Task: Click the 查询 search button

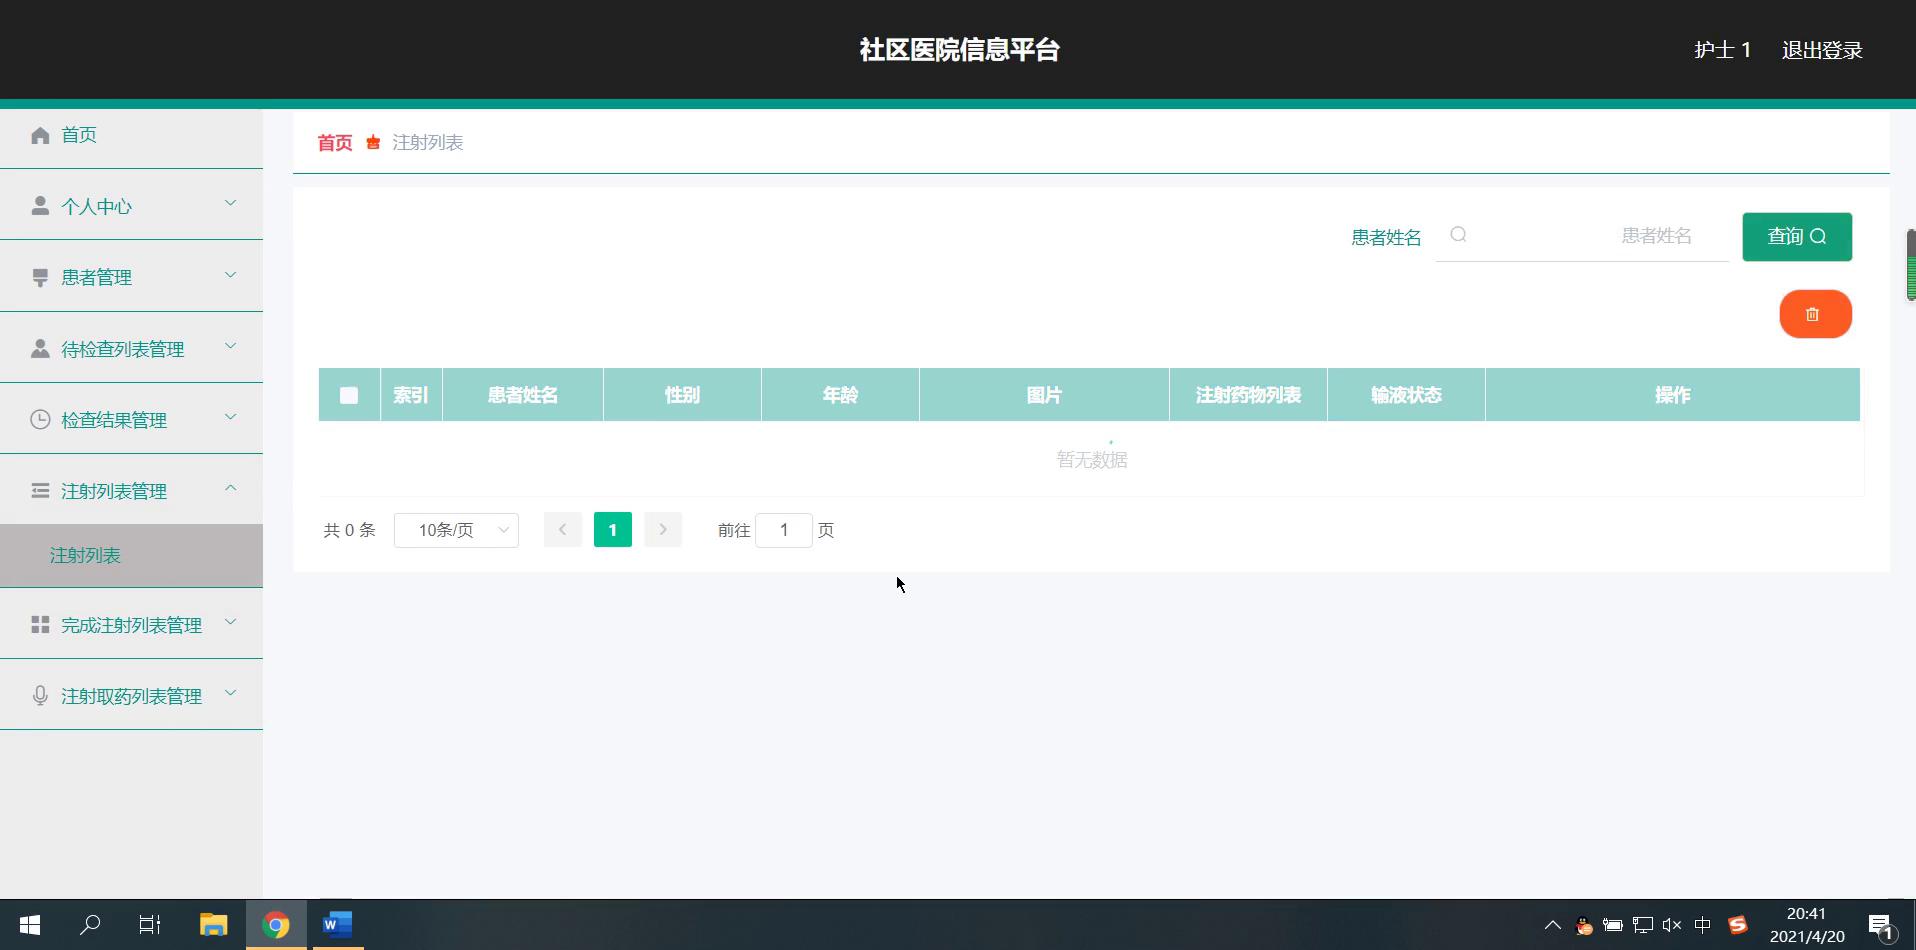Action: click(1796, 237)
